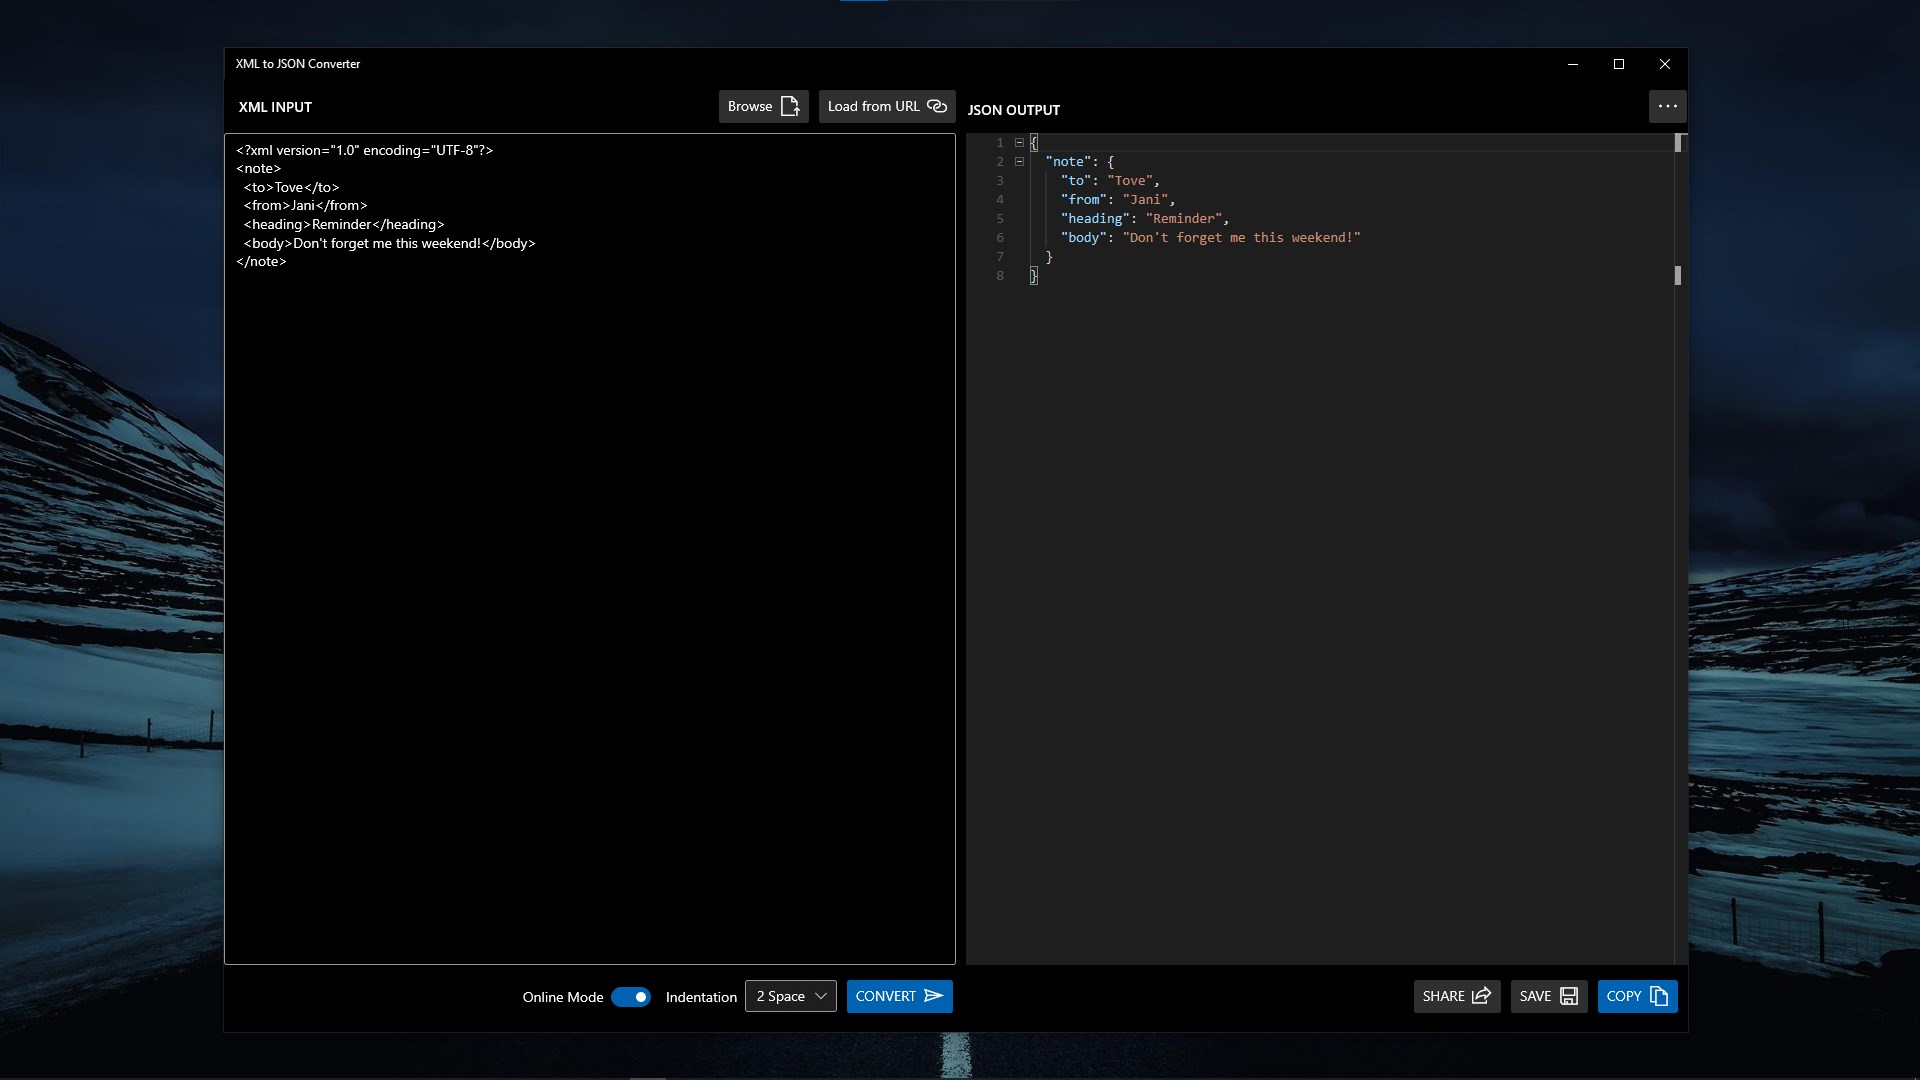Click the SHARE button label
1920x1080 pixels.
click(x=1443, y=996)
